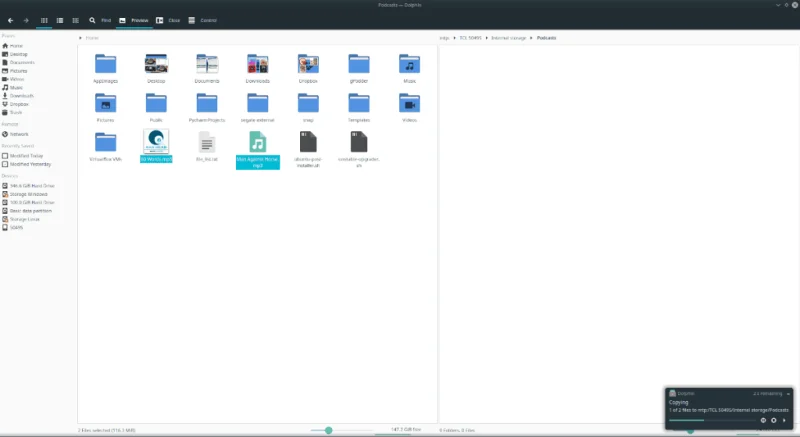Select the upgrader .sh script file

(359, 142)
